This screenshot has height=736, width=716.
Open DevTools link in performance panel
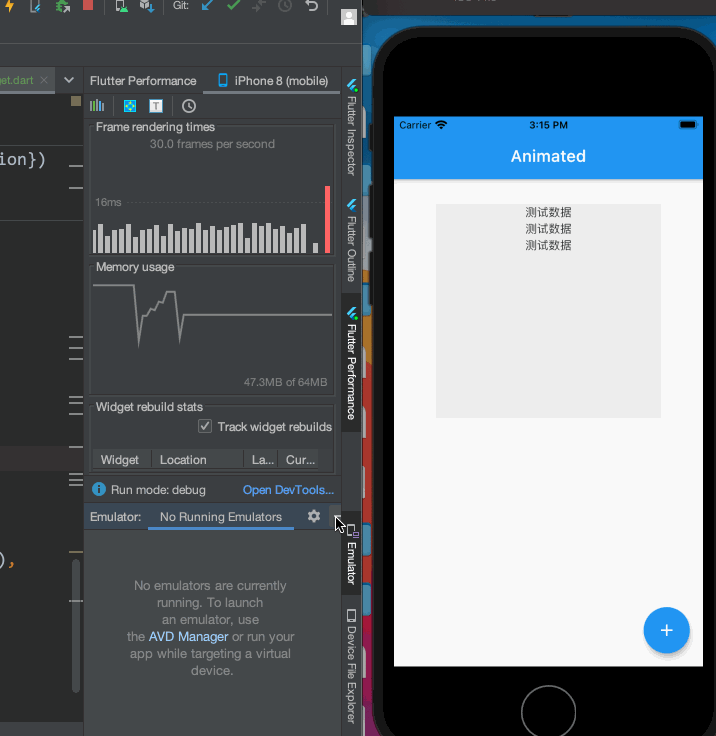tap(288, 490)
